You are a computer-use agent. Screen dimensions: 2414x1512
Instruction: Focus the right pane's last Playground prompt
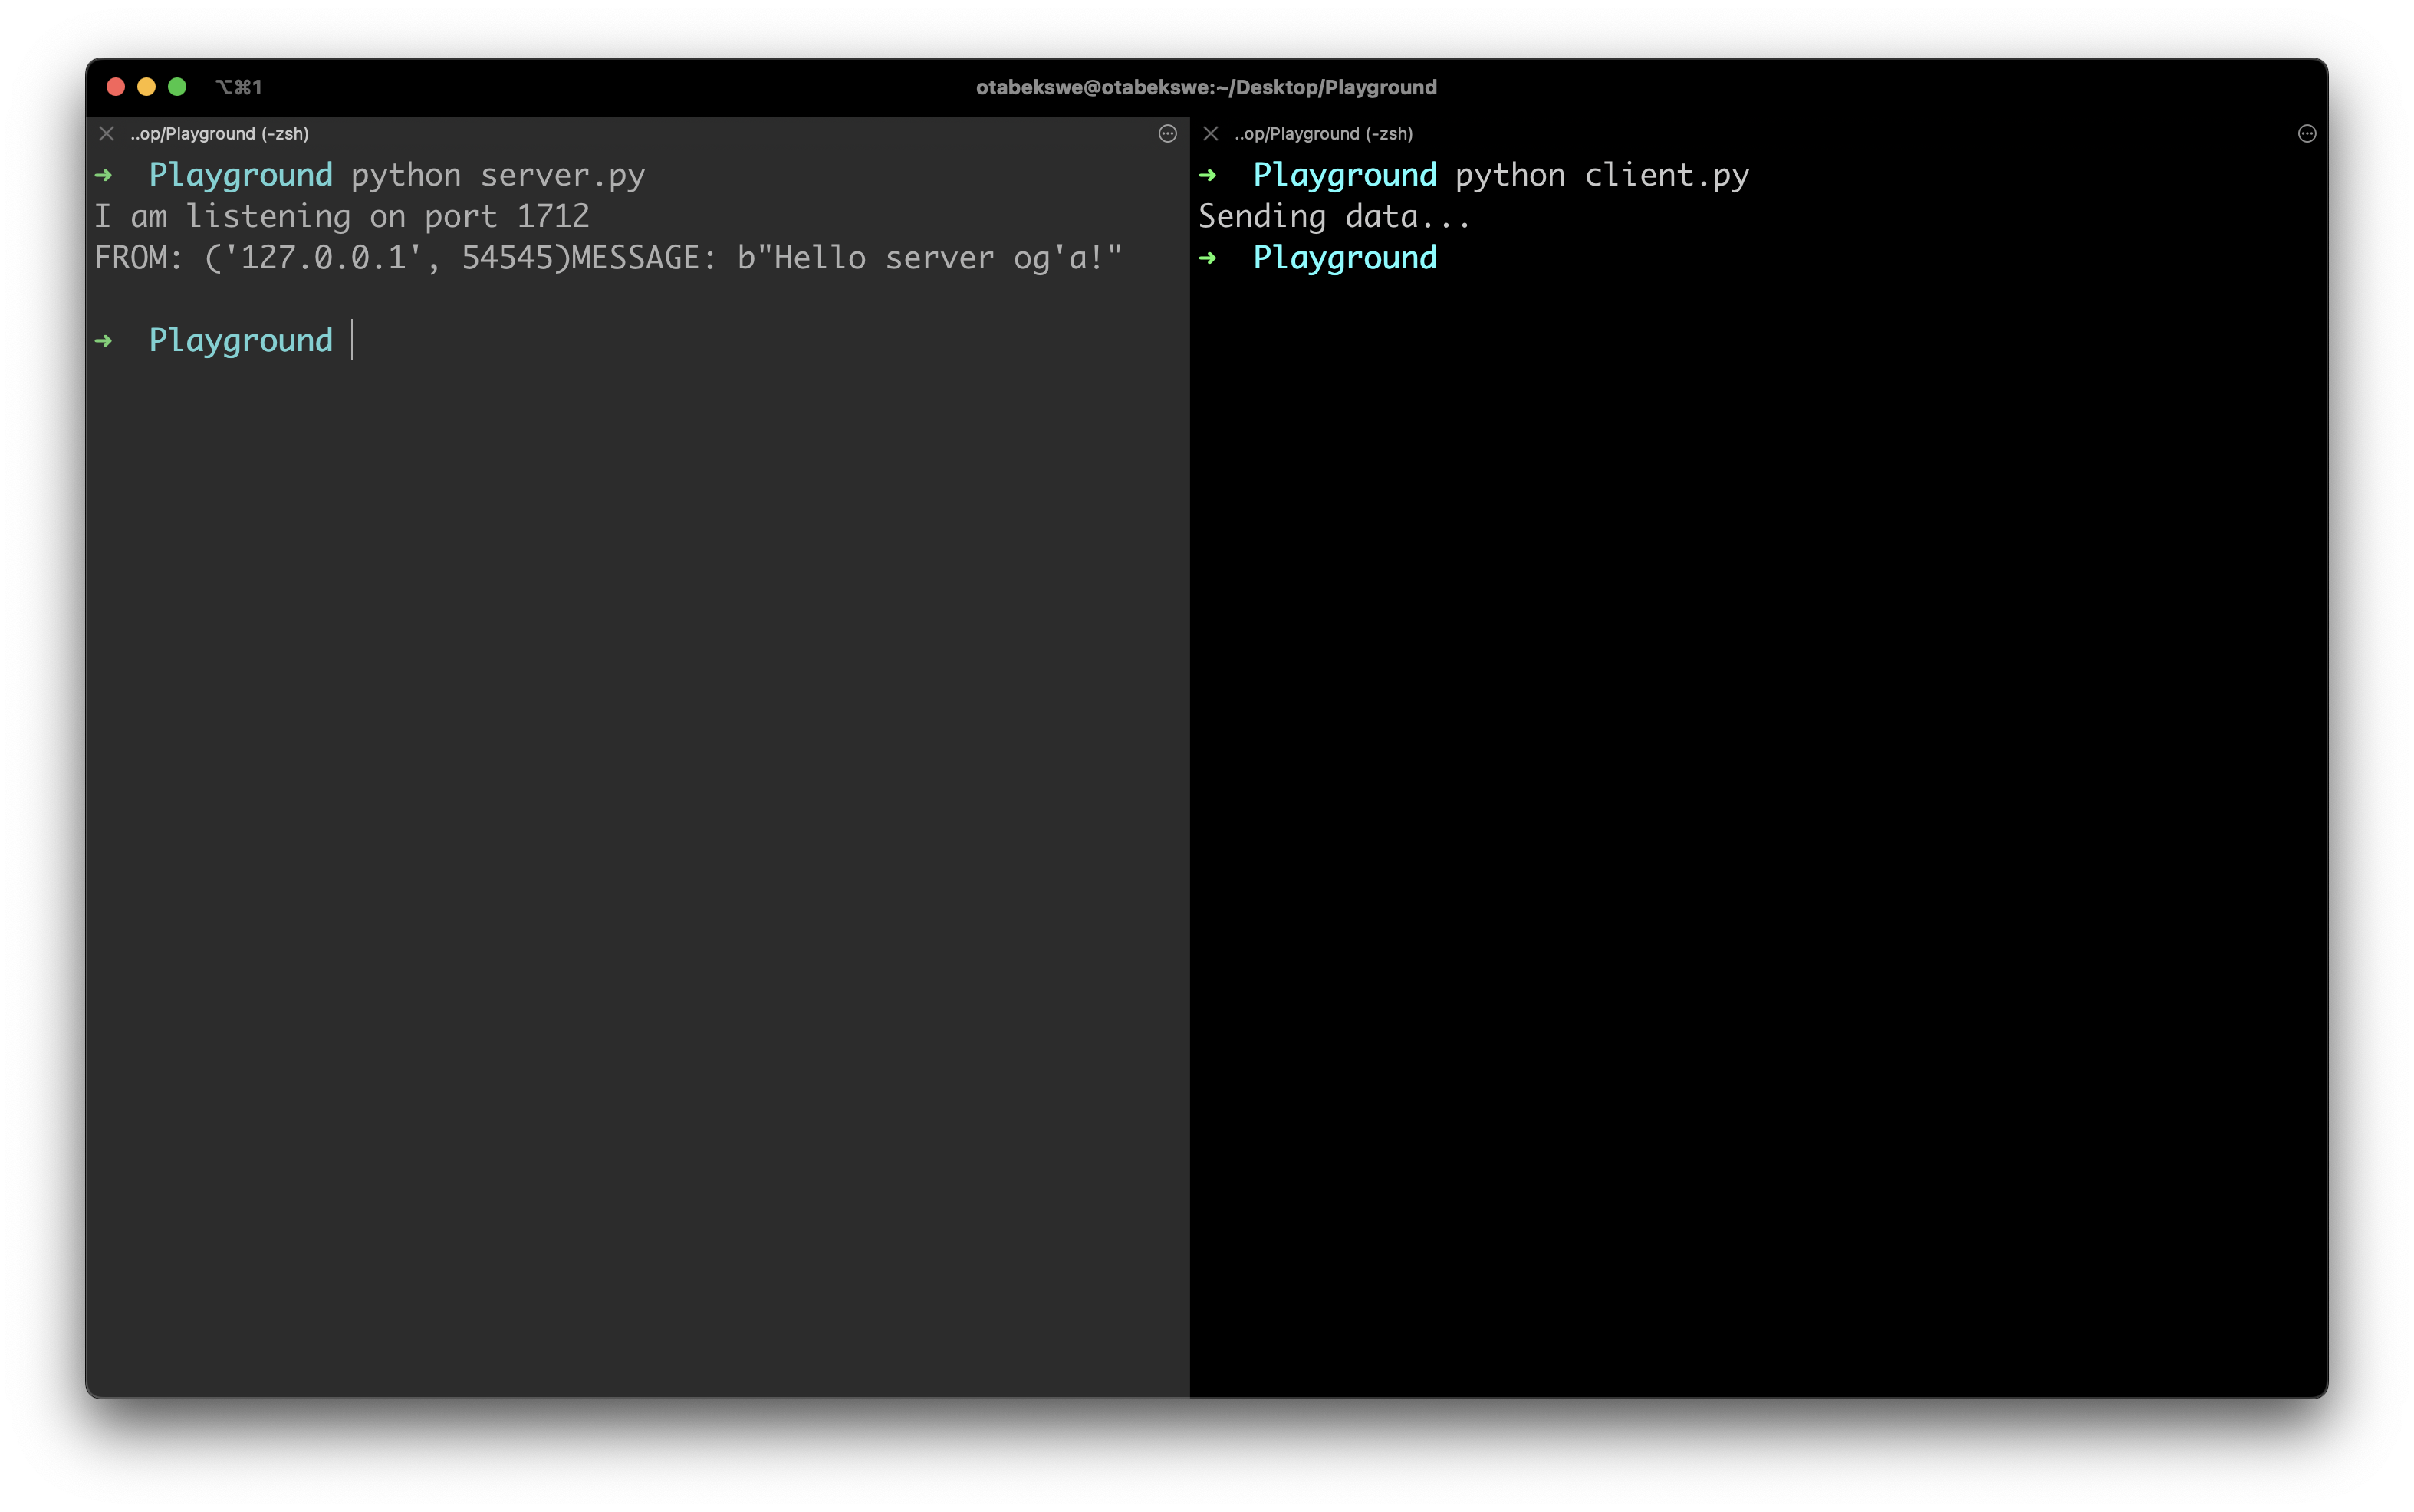pos(1344,258)
